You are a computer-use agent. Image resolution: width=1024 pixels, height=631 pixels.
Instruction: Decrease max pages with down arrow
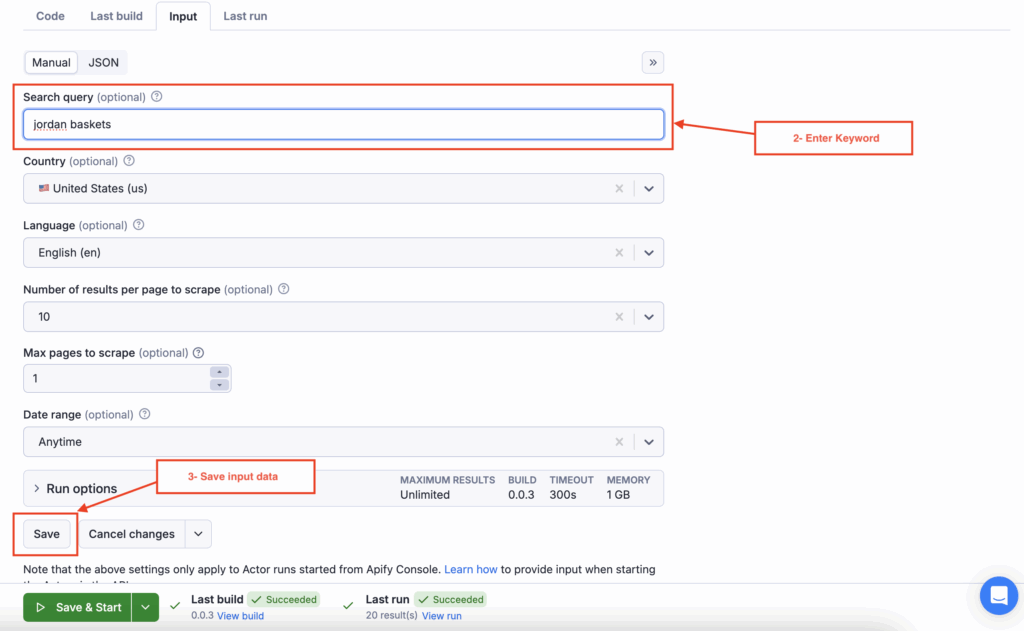tap(219, 385)
